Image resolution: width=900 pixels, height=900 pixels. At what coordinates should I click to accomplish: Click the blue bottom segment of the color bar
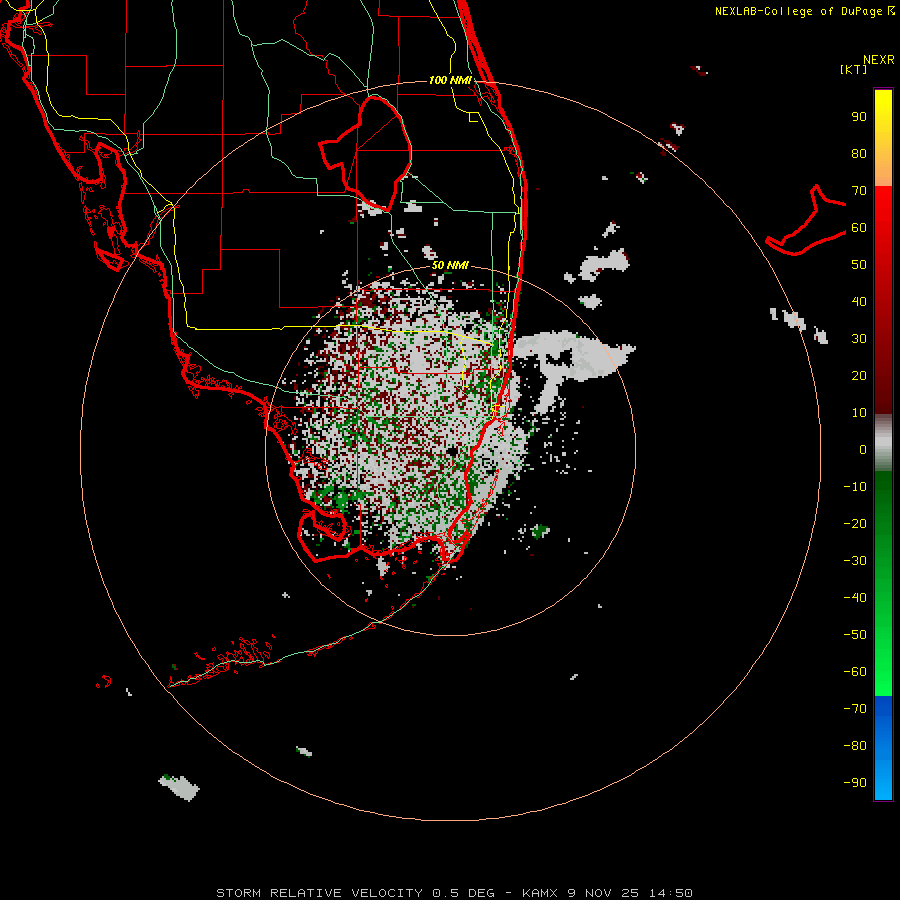883,748
